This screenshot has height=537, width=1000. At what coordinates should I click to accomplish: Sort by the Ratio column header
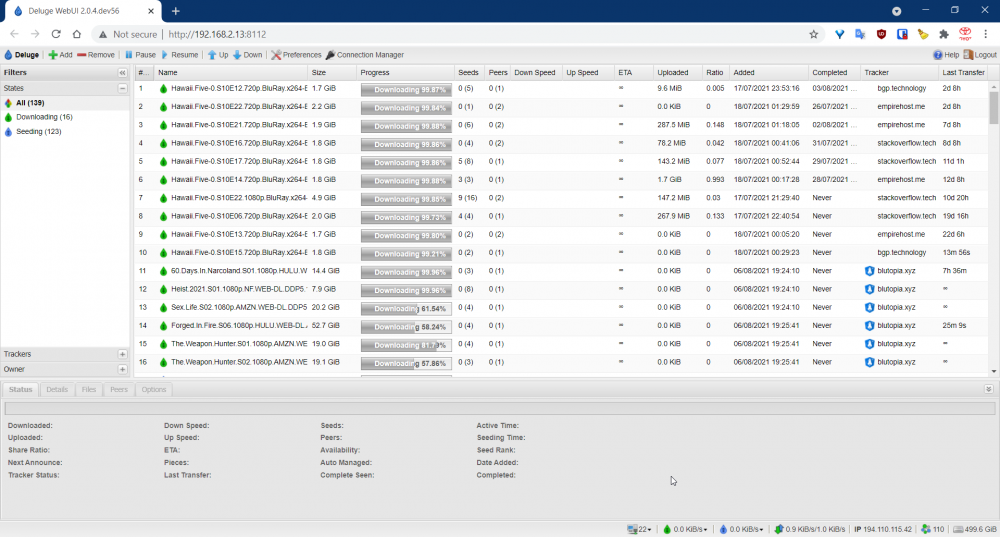tap(716, 73)
